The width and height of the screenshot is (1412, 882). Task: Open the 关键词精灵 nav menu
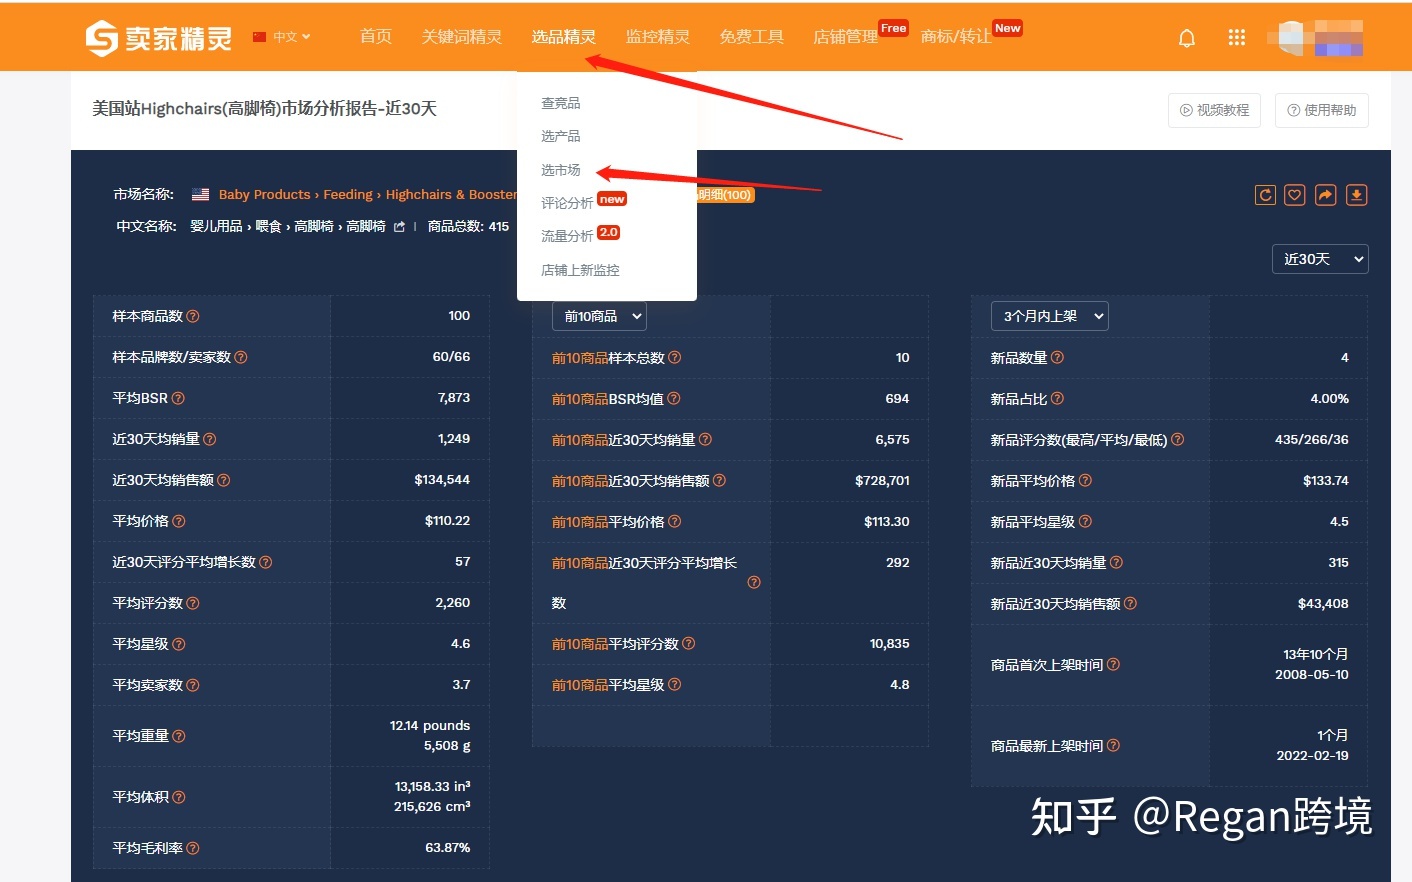click(x=462, y=36)
